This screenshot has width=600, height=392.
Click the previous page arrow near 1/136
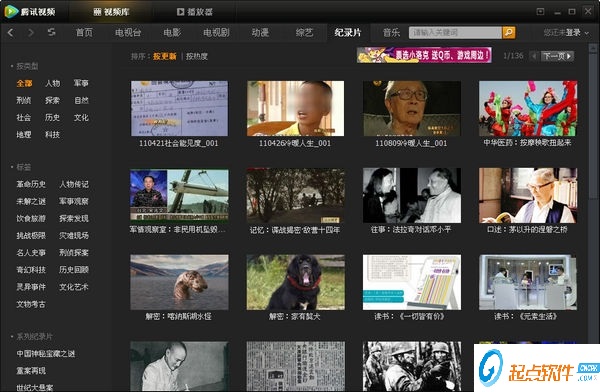[x=534, y=56]
